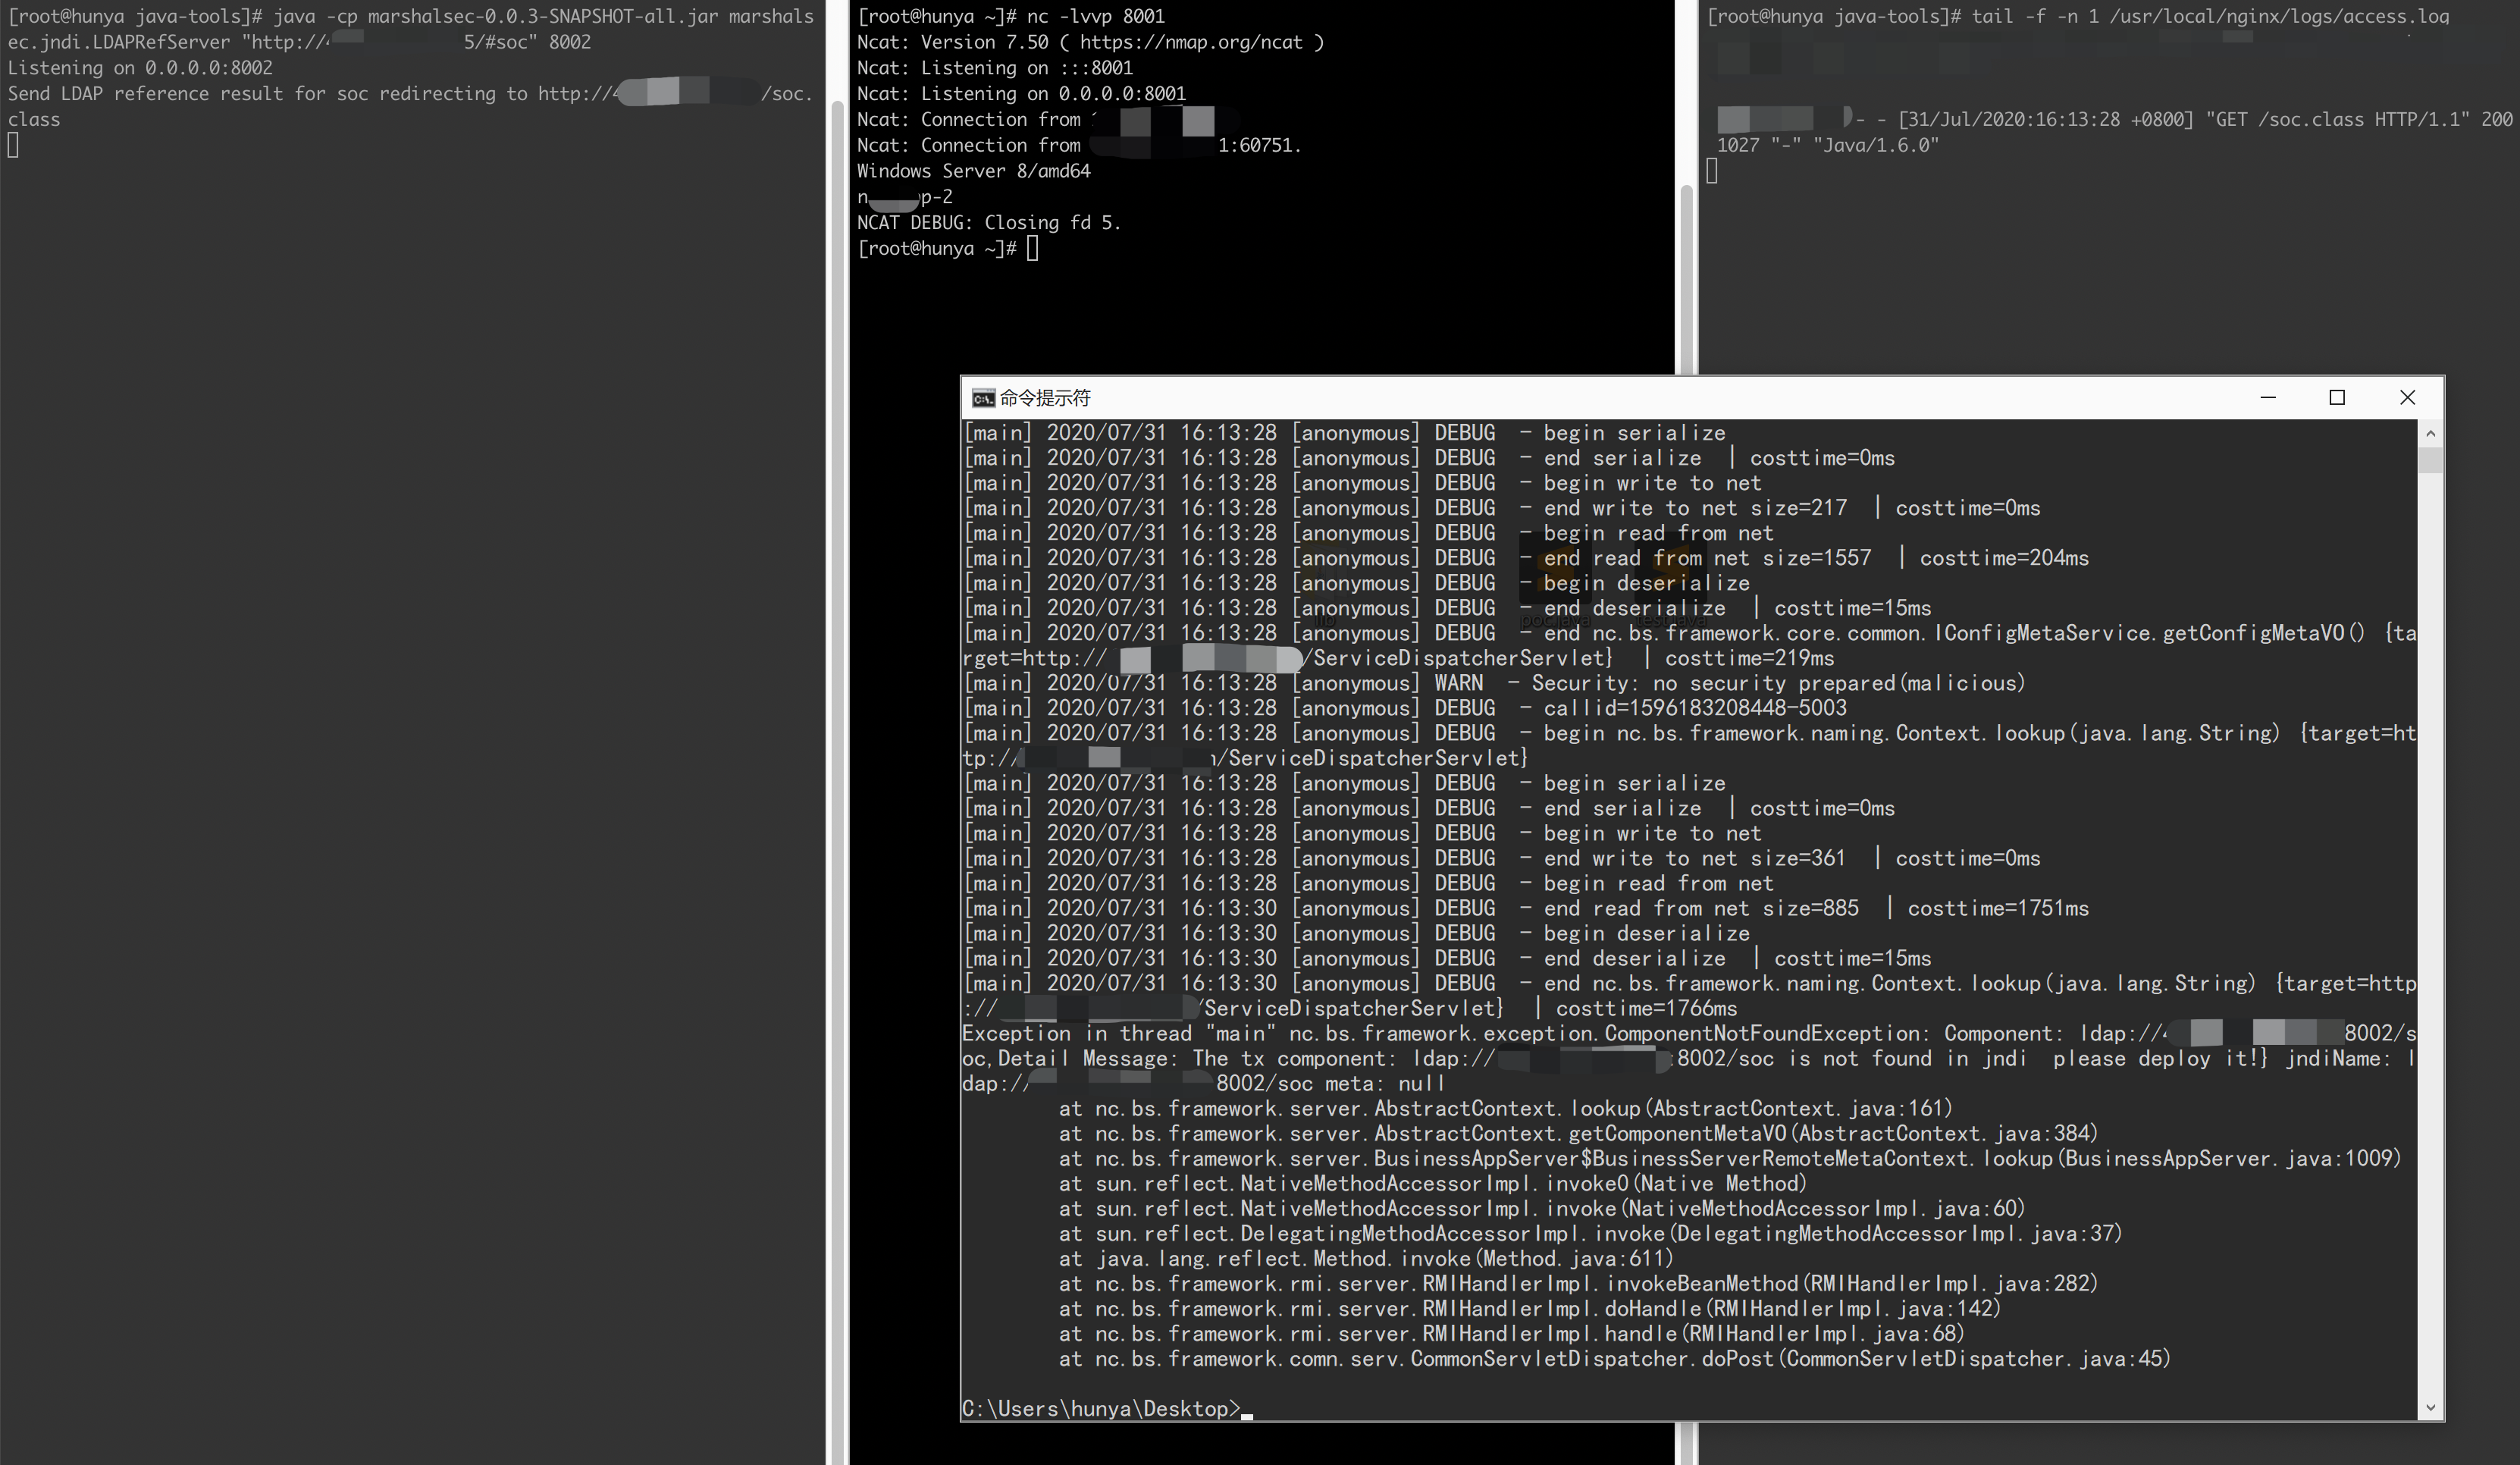Viewport: 2520px width, 1465px height.
Task: Click the scrollbar of the LDAPRefServer terminal pane
Action: (837, 700)
